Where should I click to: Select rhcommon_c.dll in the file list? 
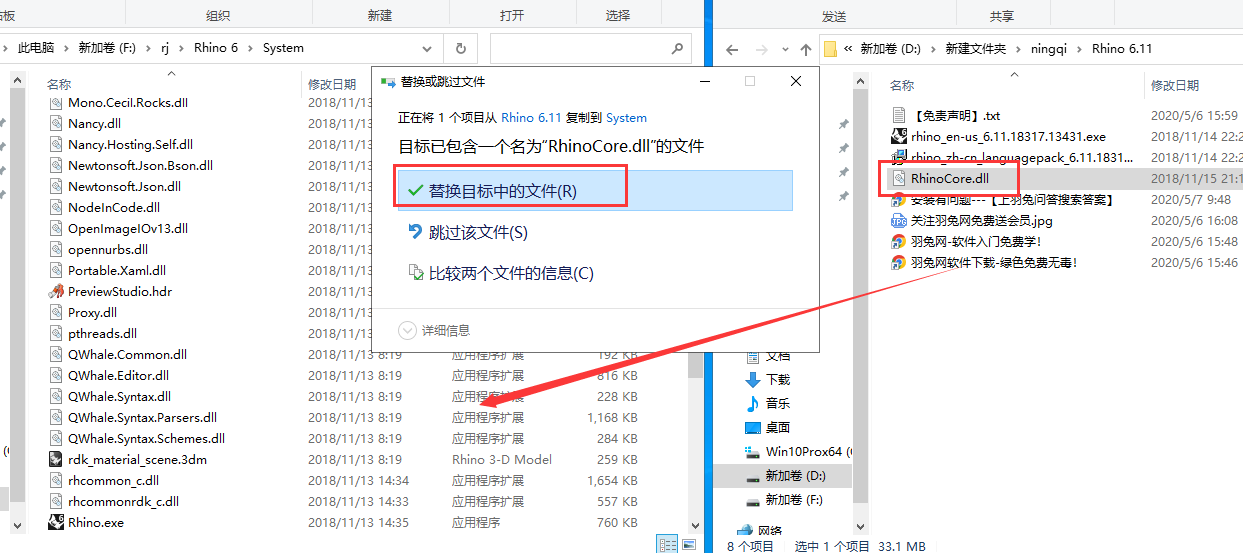click(x=113, y=480)
